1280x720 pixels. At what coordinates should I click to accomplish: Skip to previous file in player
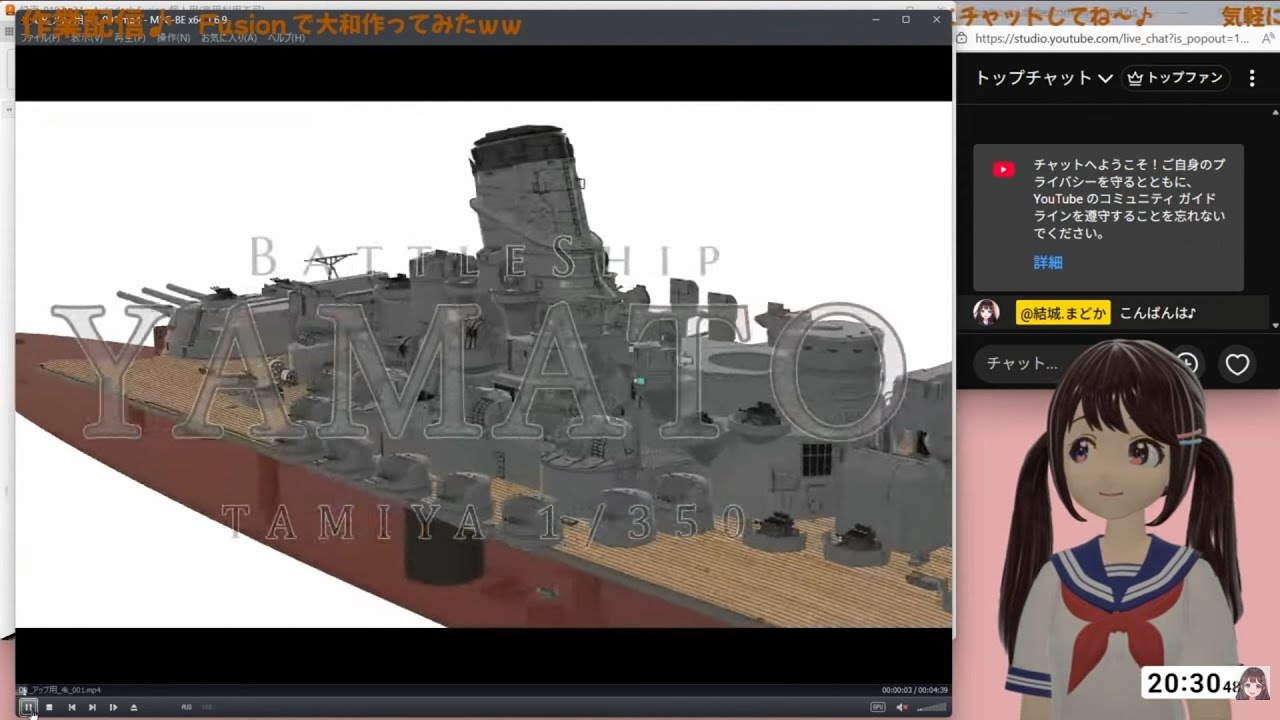(71, 707)
